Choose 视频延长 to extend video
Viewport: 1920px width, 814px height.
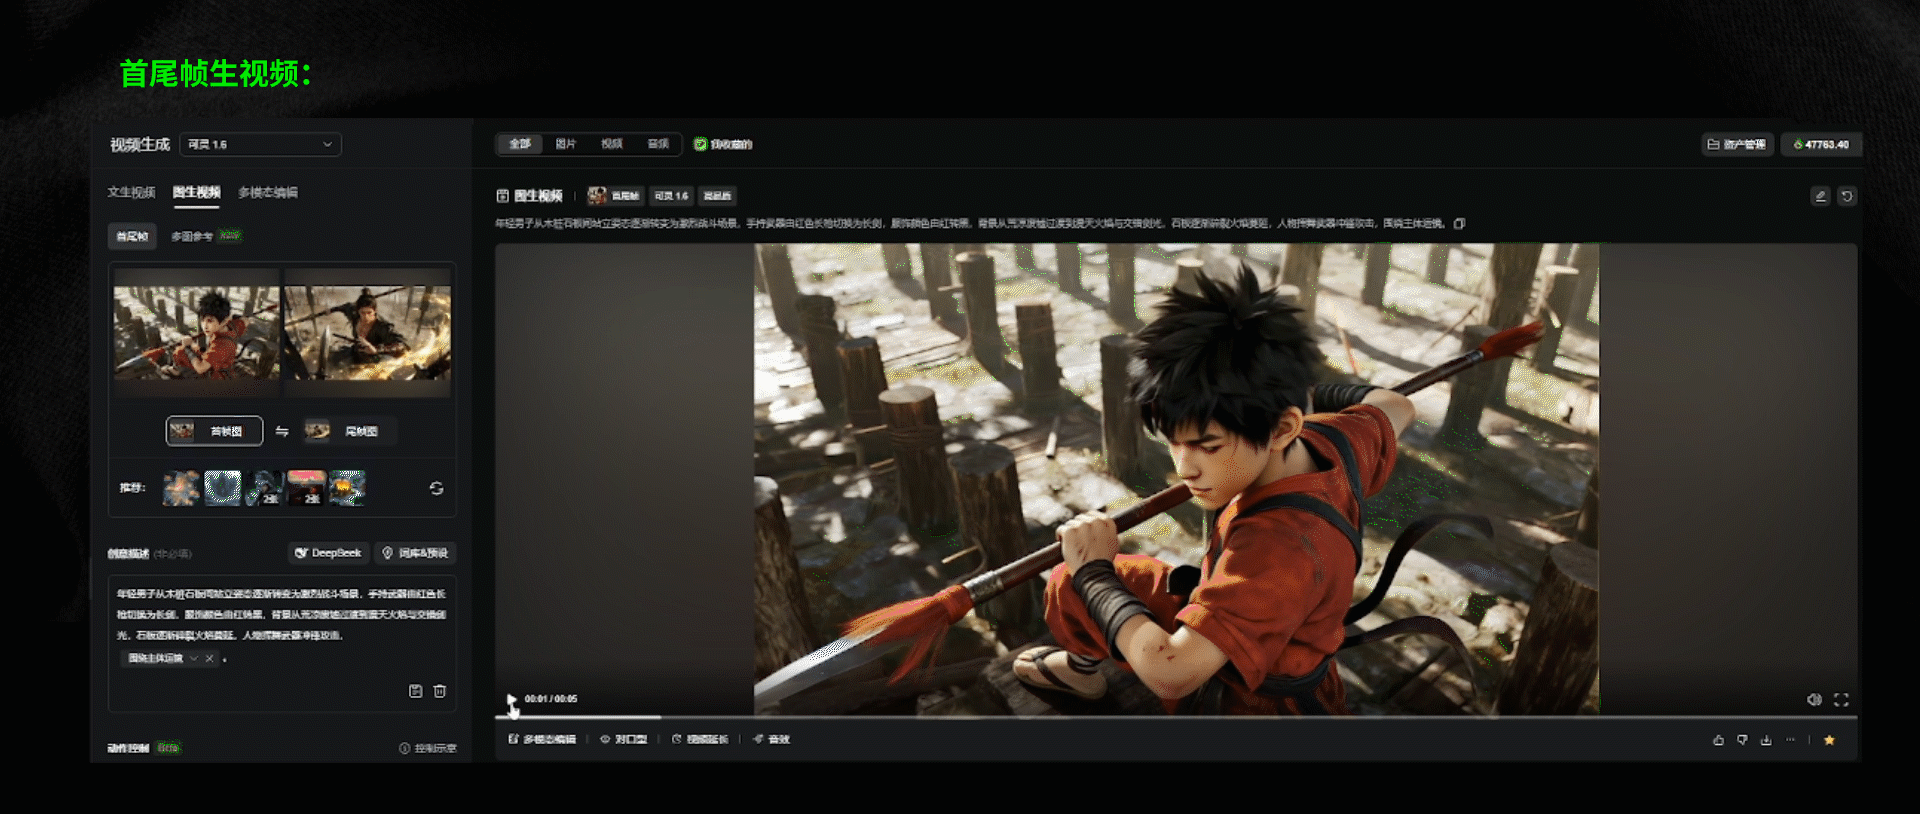pyautogui.click(x=700, y=739)
